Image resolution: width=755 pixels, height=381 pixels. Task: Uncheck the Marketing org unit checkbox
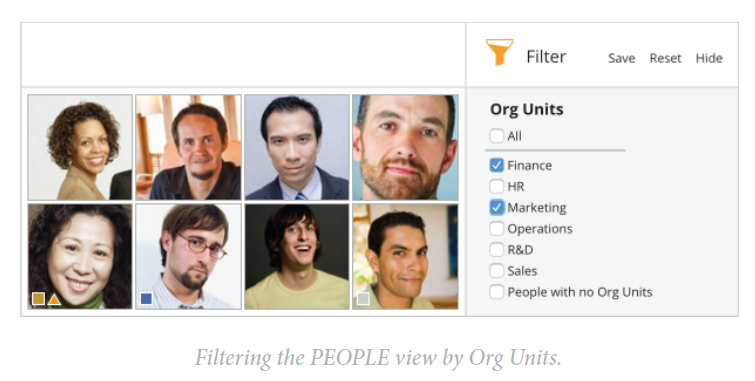pos(496,207)
